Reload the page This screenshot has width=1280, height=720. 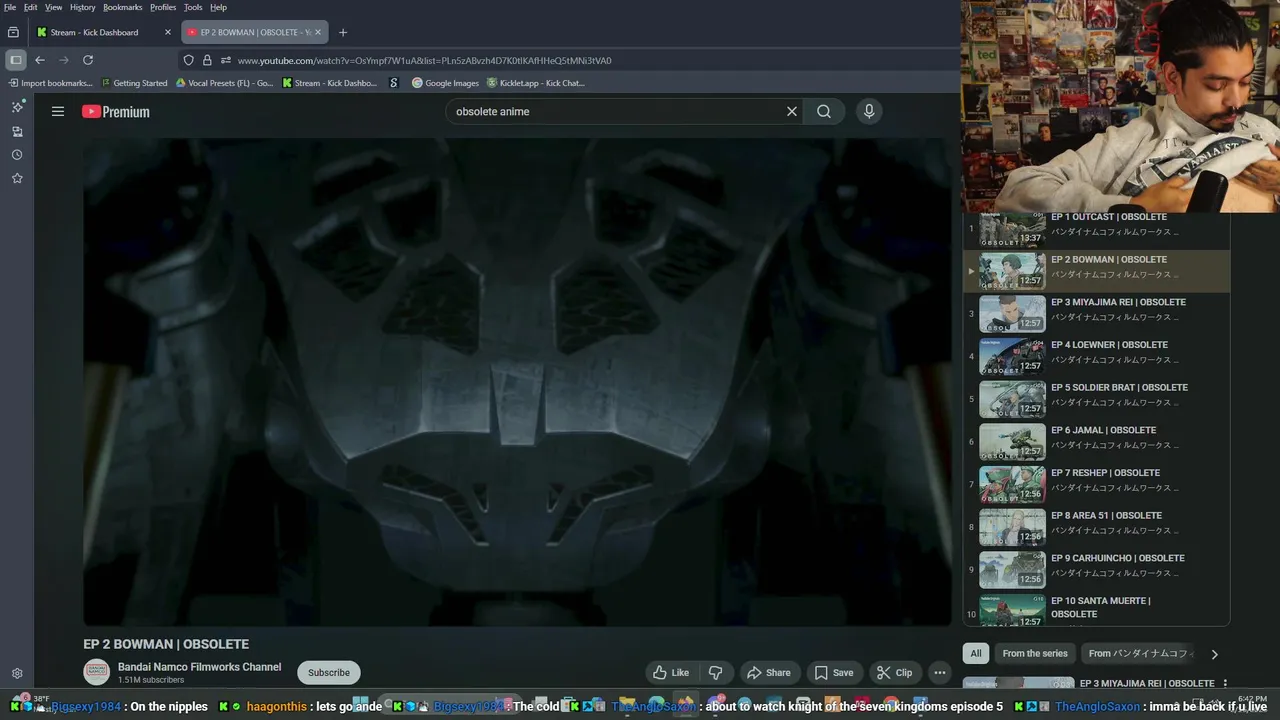click(x=88, y=60)
